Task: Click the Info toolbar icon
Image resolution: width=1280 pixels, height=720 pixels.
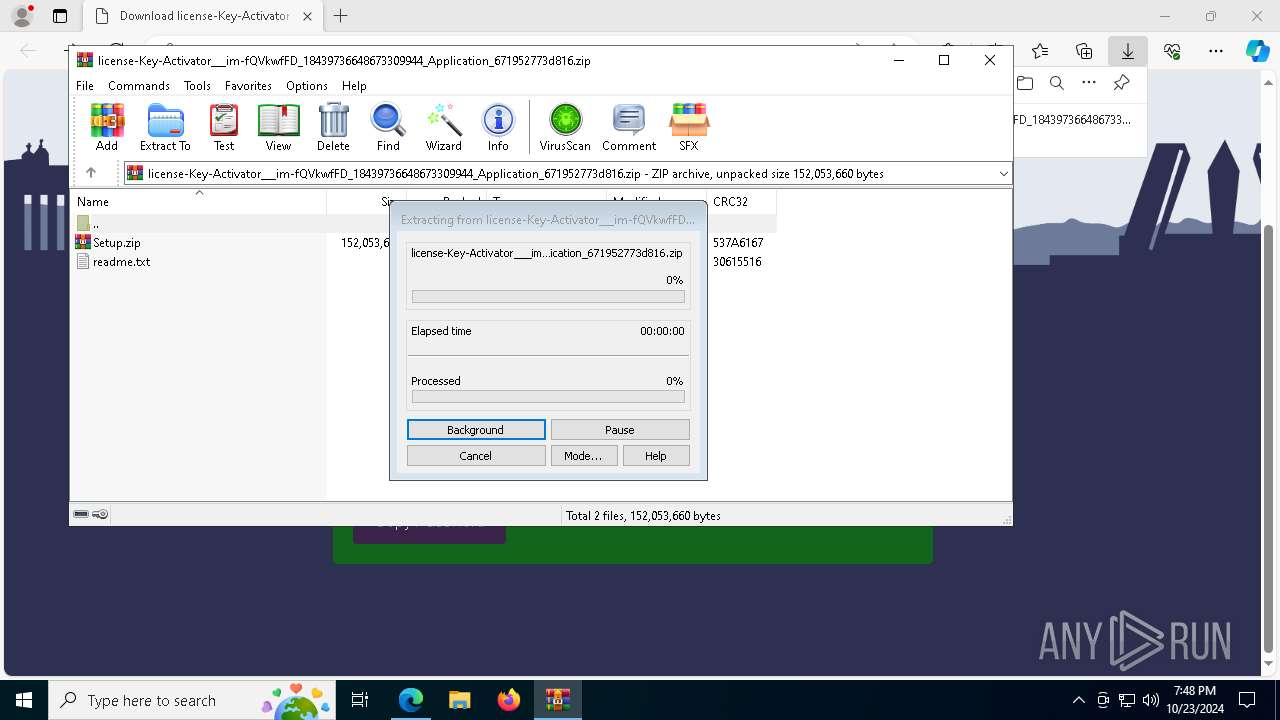Action: [498, 127]
